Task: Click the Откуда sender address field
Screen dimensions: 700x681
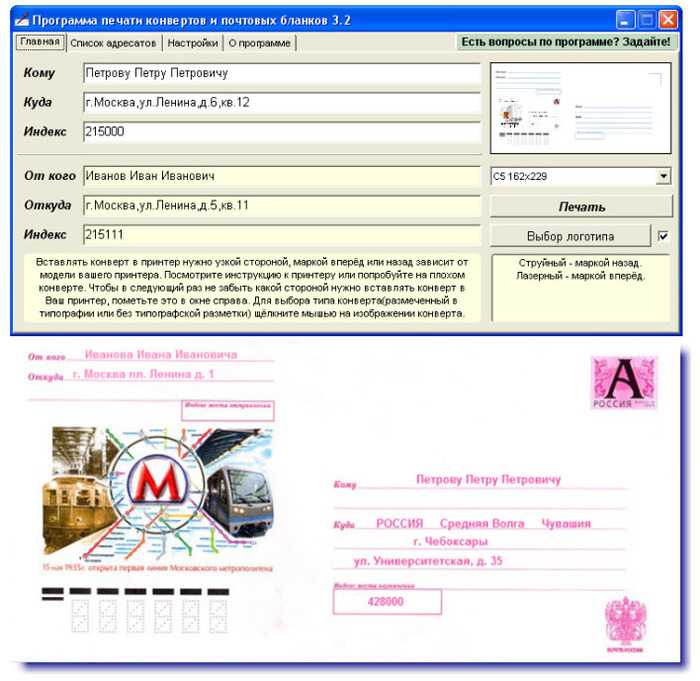Action: [x=282, y=205]
